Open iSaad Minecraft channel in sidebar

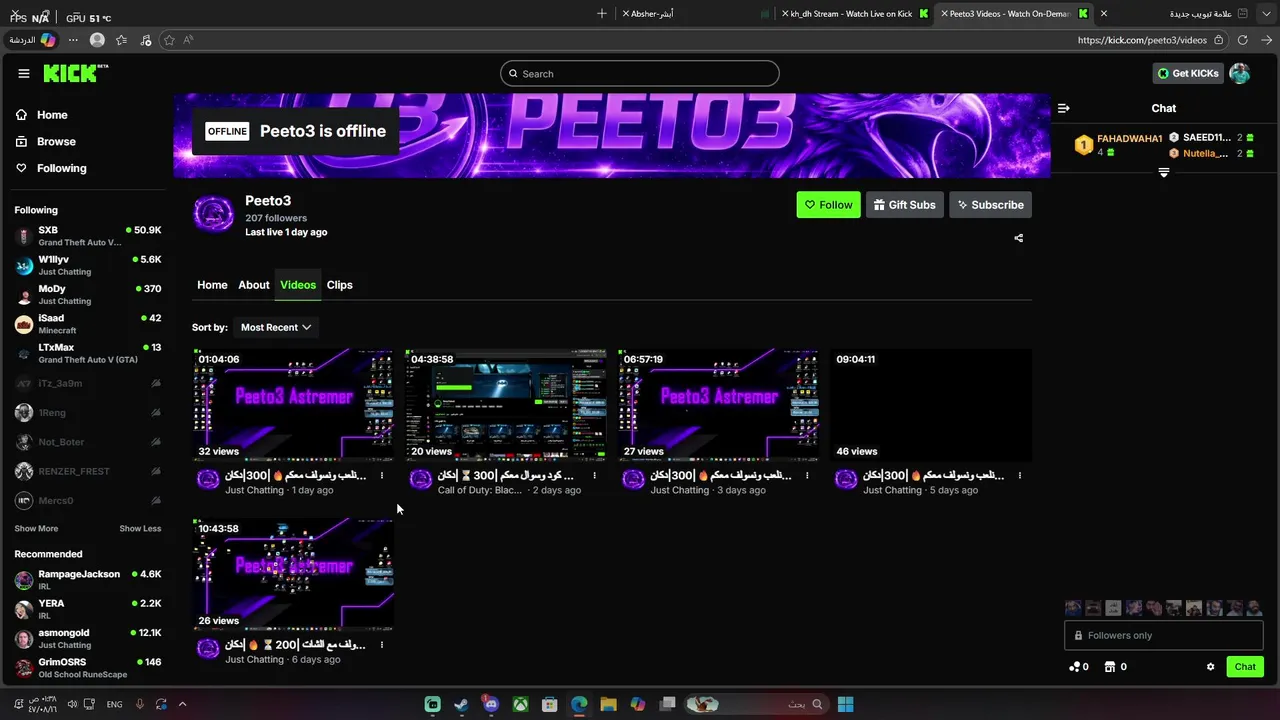tap(88, 324)
